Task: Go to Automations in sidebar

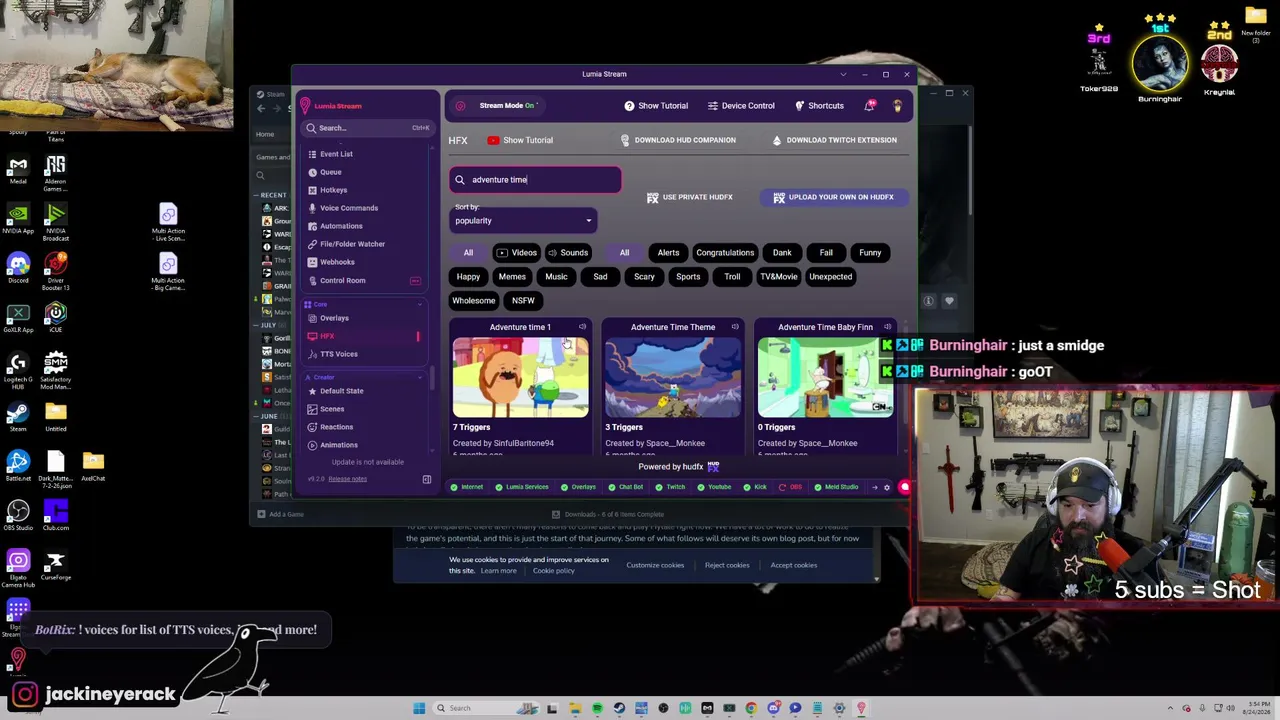Action: coord(341,226)
